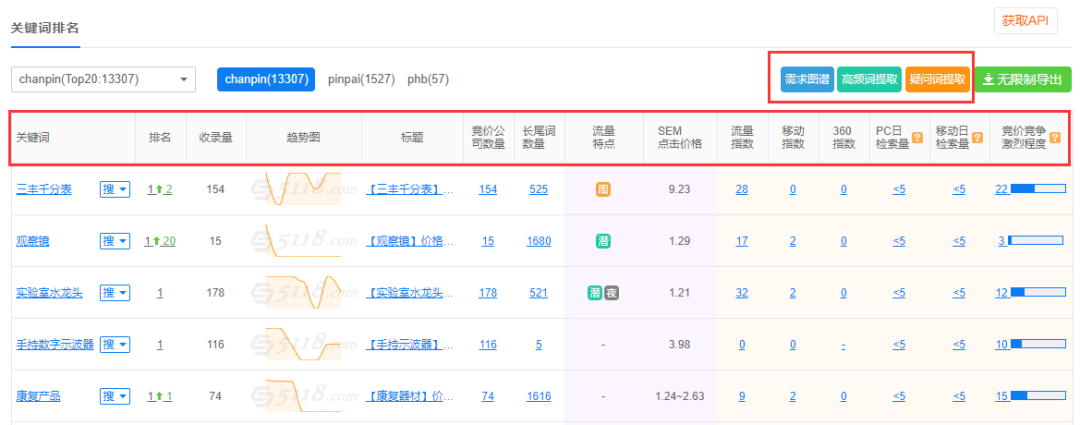This screenshot has height=425, width=1080.
Task: Click 流量指数 value 32
Action: click(742, 293)
